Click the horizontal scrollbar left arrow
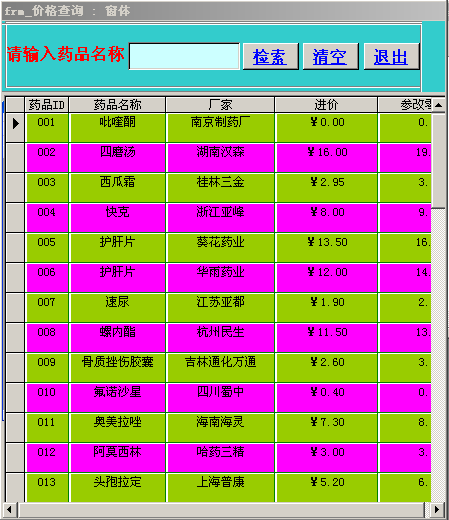Screen dimensions: 449x520 (9, 510)
